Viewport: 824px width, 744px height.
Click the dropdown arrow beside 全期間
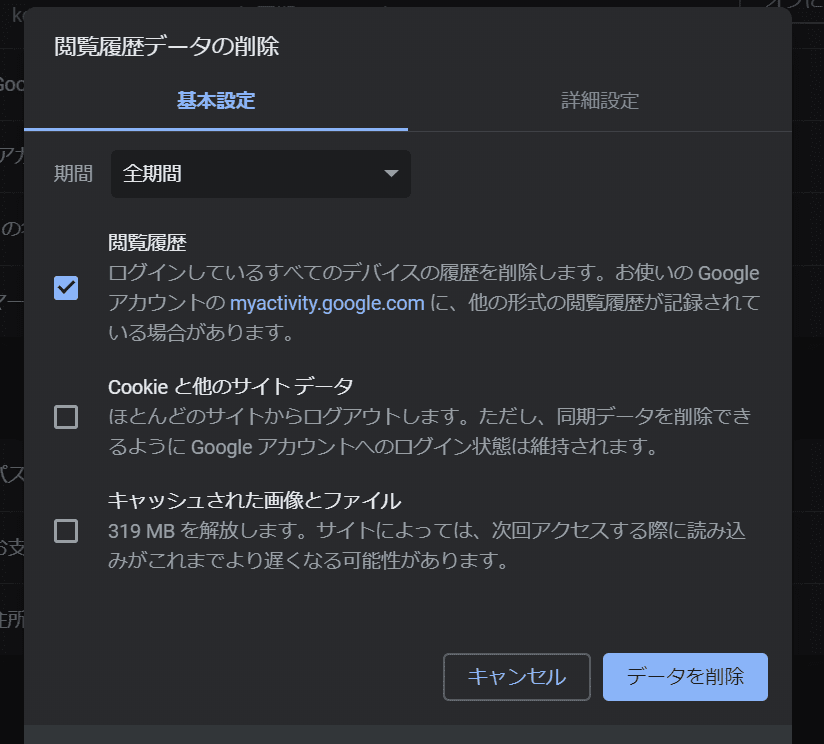click(x=391, y=173)
